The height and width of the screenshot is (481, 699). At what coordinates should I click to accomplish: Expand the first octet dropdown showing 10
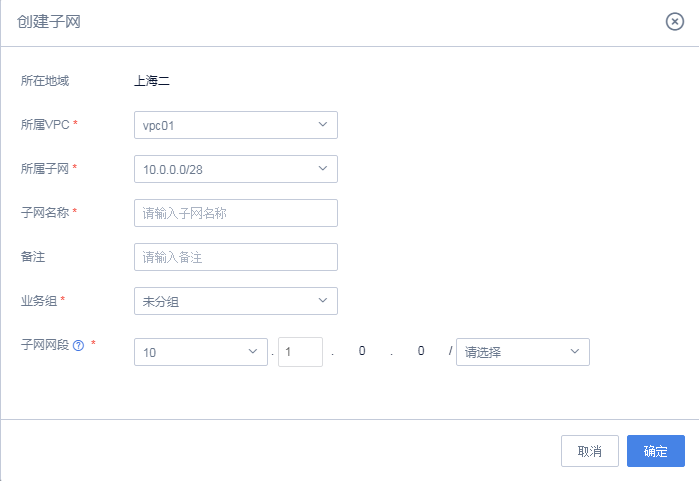click(x=200, y=352)
